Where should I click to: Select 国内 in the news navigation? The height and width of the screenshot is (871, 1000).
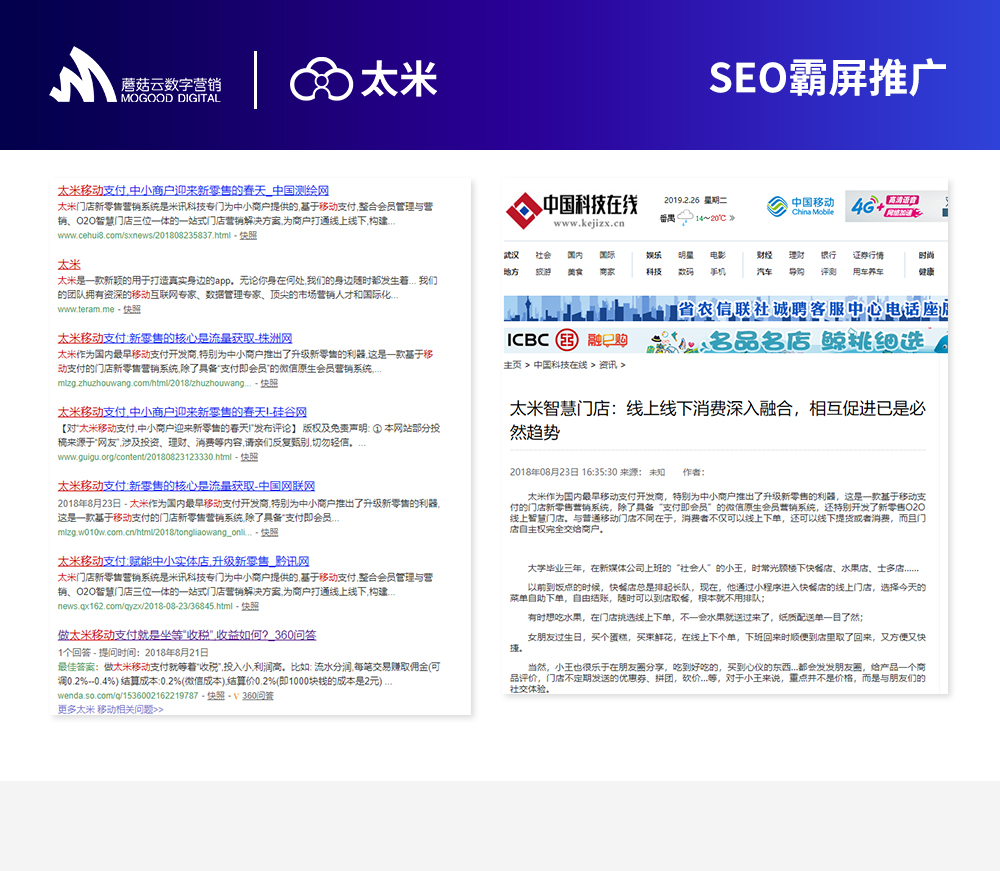coord(575,255)
